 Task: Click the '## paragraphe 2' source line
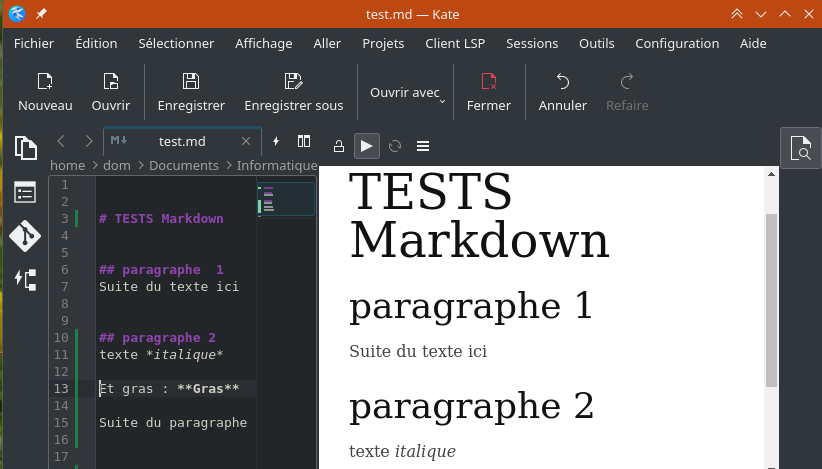tap(157, 337)
